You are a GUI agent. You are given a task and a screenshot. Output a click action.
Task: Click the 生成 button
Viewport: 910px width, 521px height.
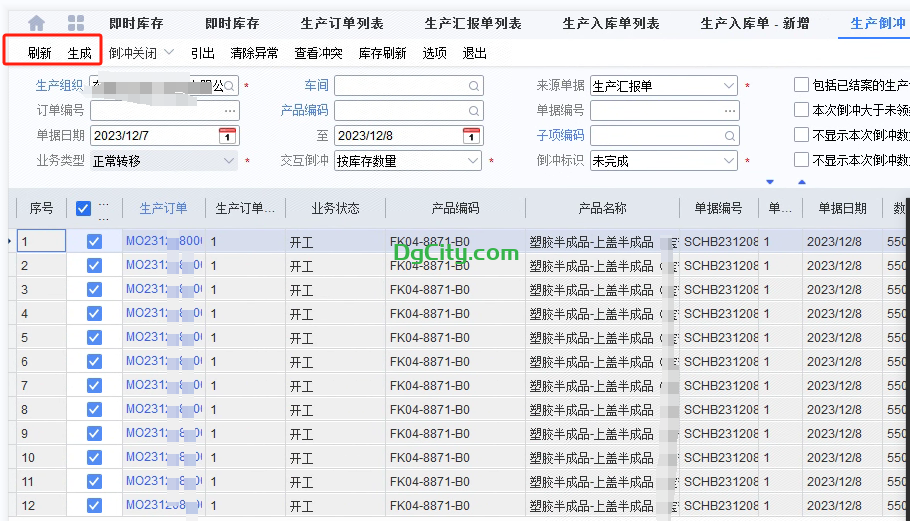[x=80, y=53]
